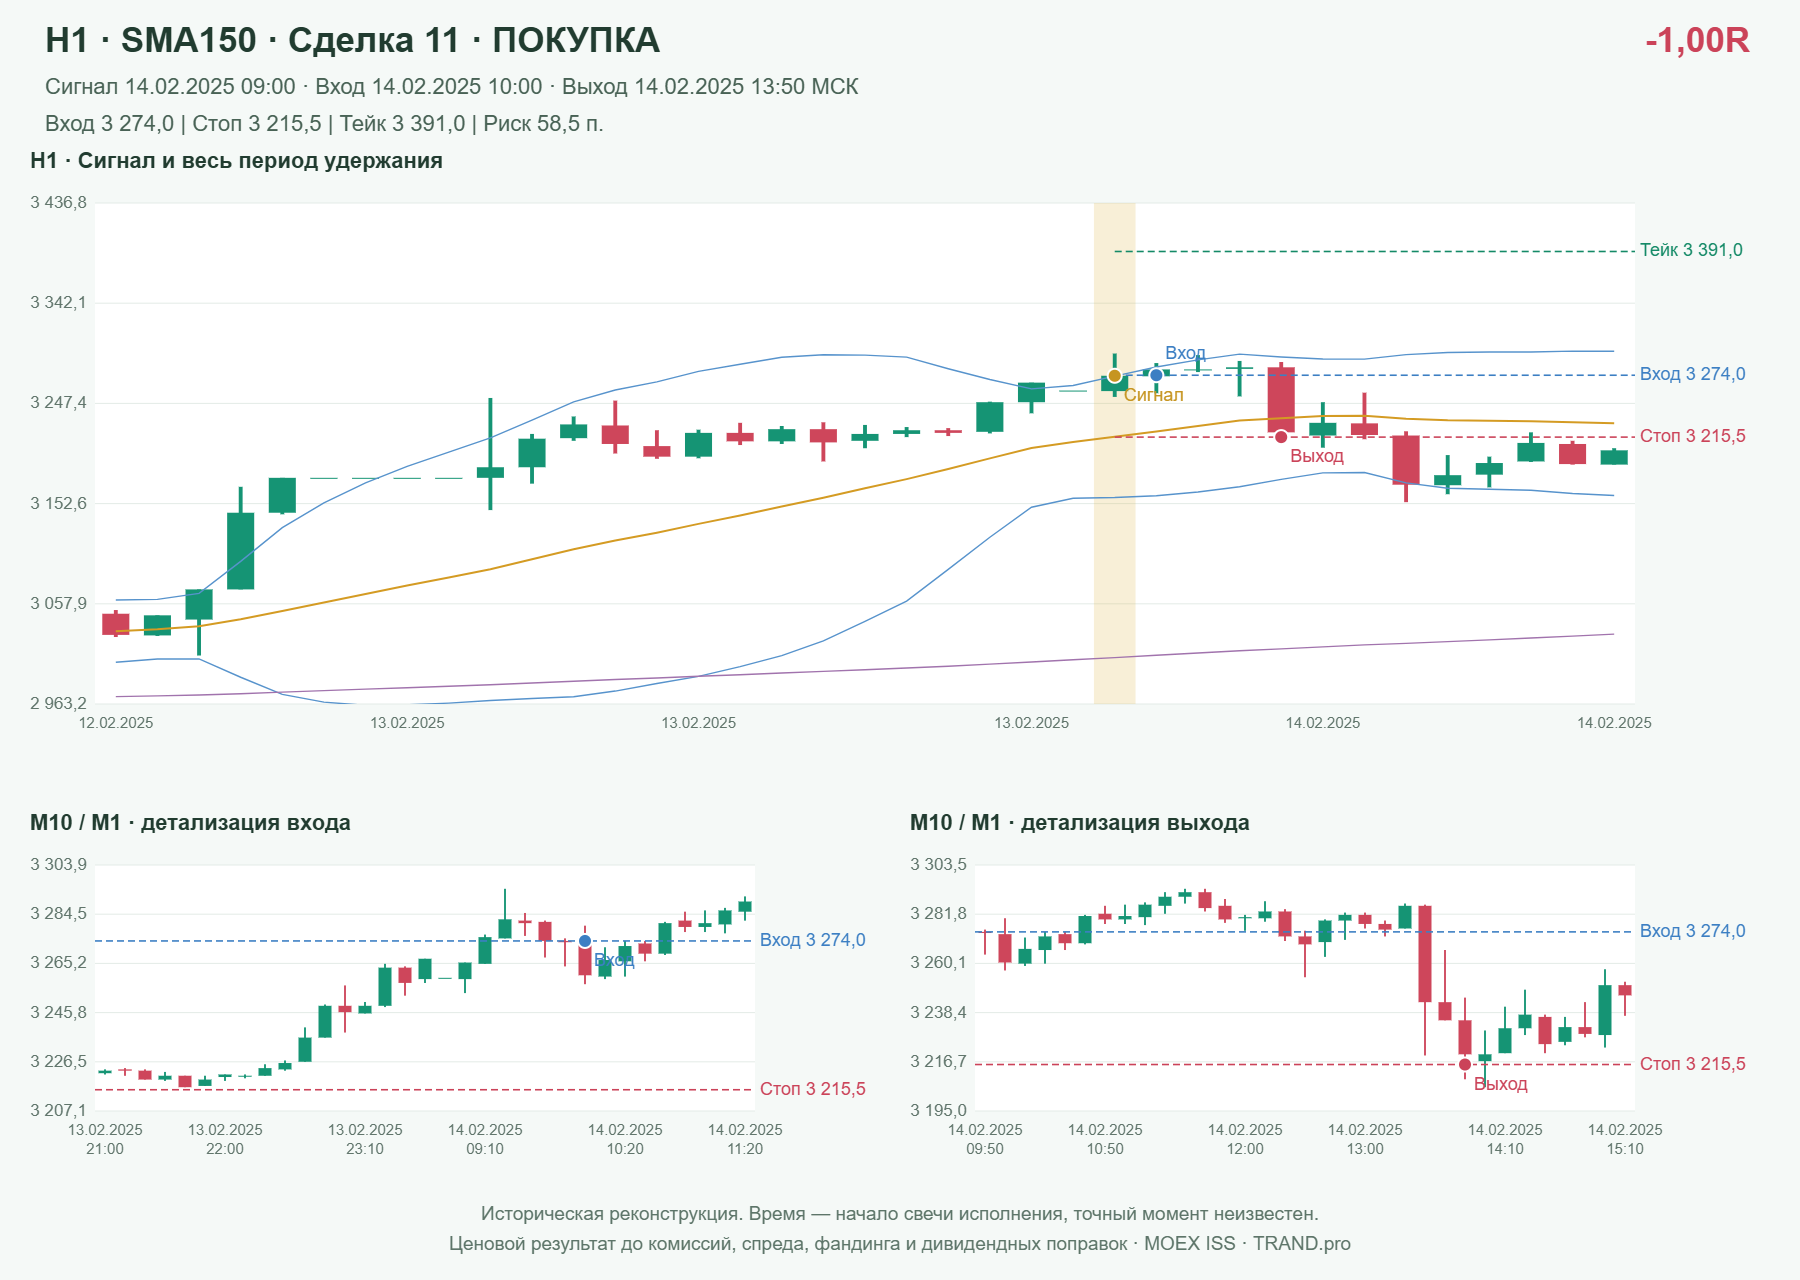Click the heading "H1 · Сигнал и весь период удержания"

236,161
